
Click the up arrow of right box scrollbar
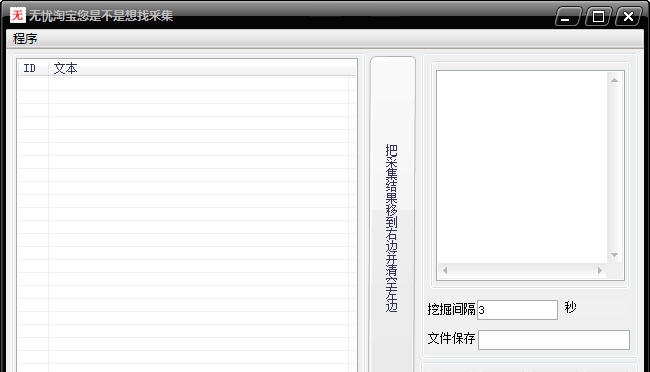pyautogui.click(x=614, y=80)
